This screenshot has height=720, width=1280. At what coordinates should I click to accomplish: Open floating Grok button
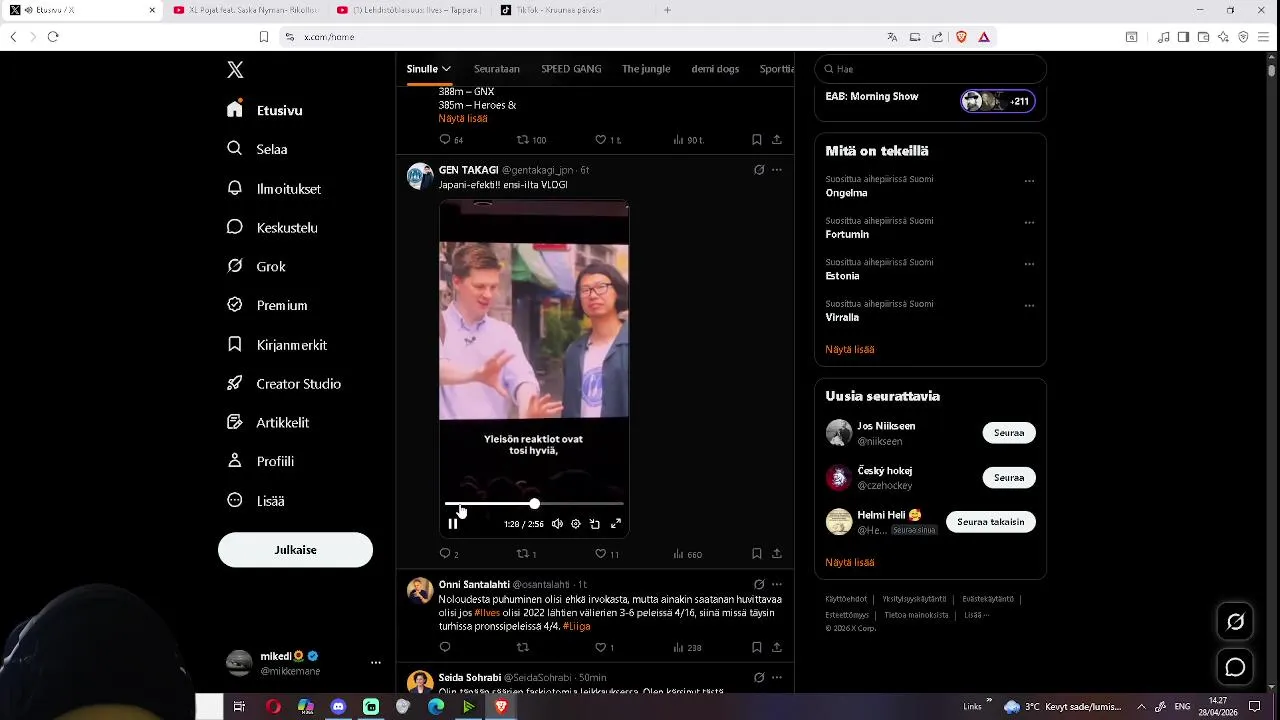point(1236,622)
